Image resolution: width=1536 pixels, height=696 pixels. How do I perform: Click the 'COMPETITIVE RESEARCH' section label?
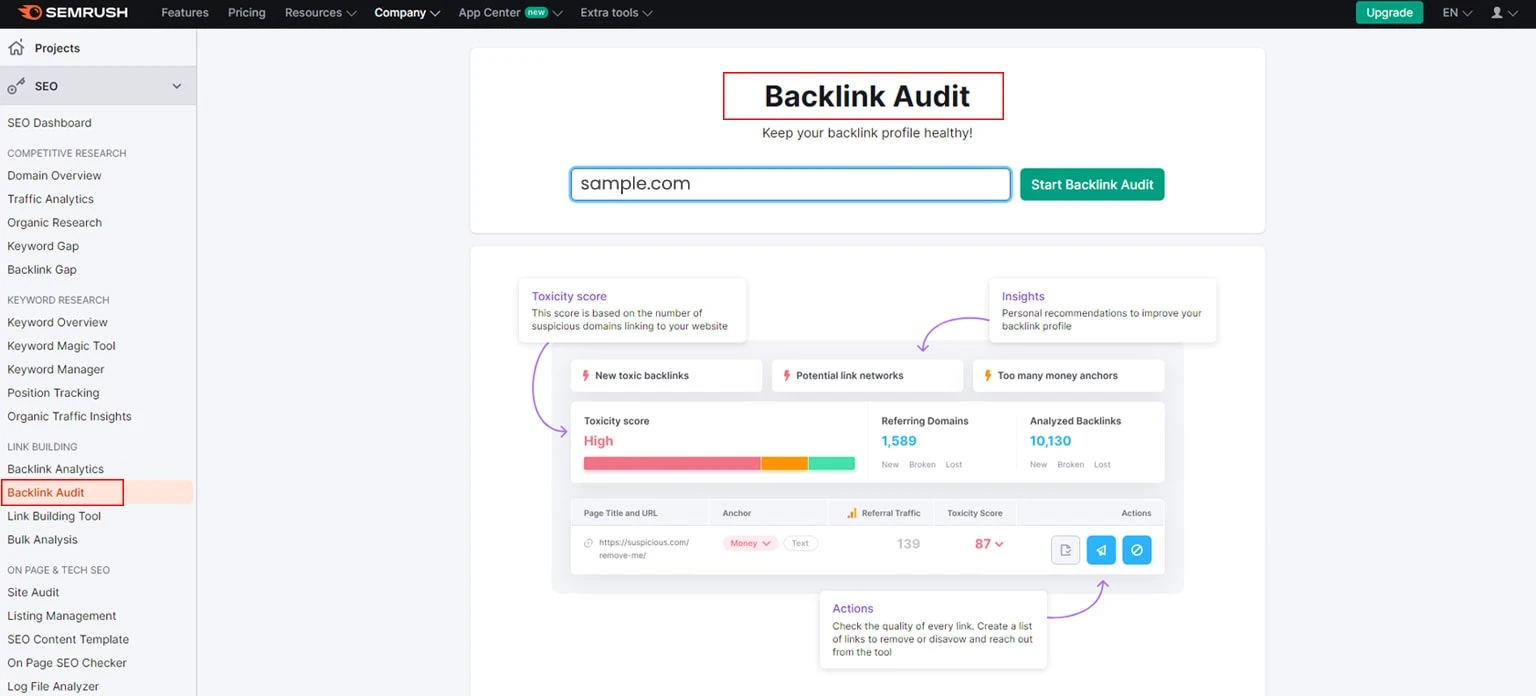tap(67, 153)
